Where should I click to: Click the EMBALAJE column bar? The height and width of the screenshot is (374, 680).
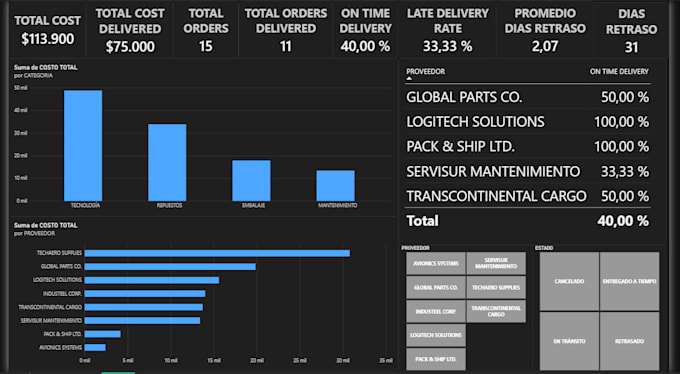point(251,180)
